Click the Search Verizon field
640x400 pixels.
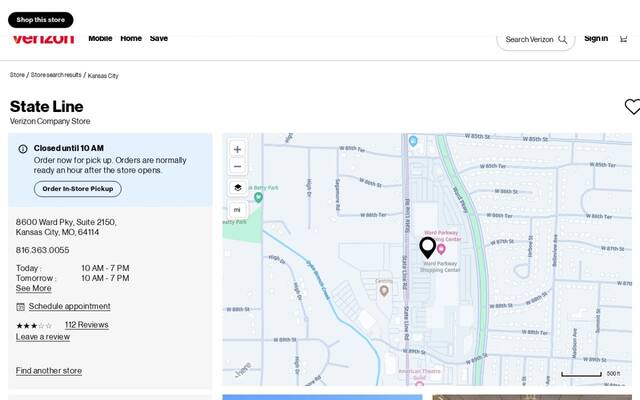tap(536, 40)
